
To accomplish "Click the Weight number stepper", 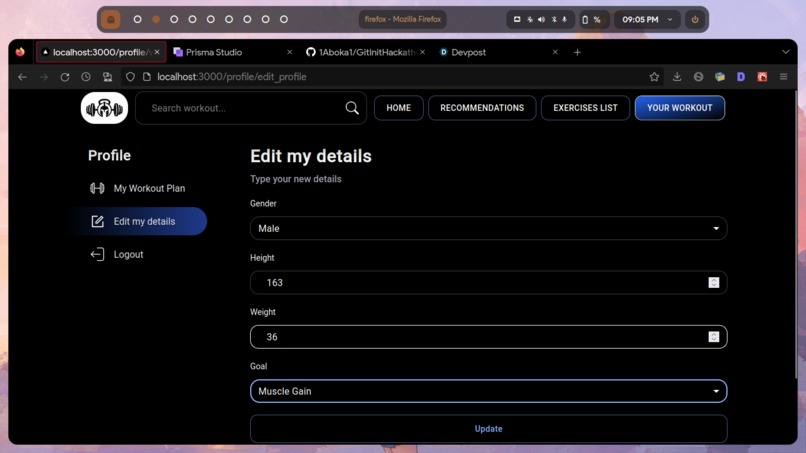I will [713, 337].
